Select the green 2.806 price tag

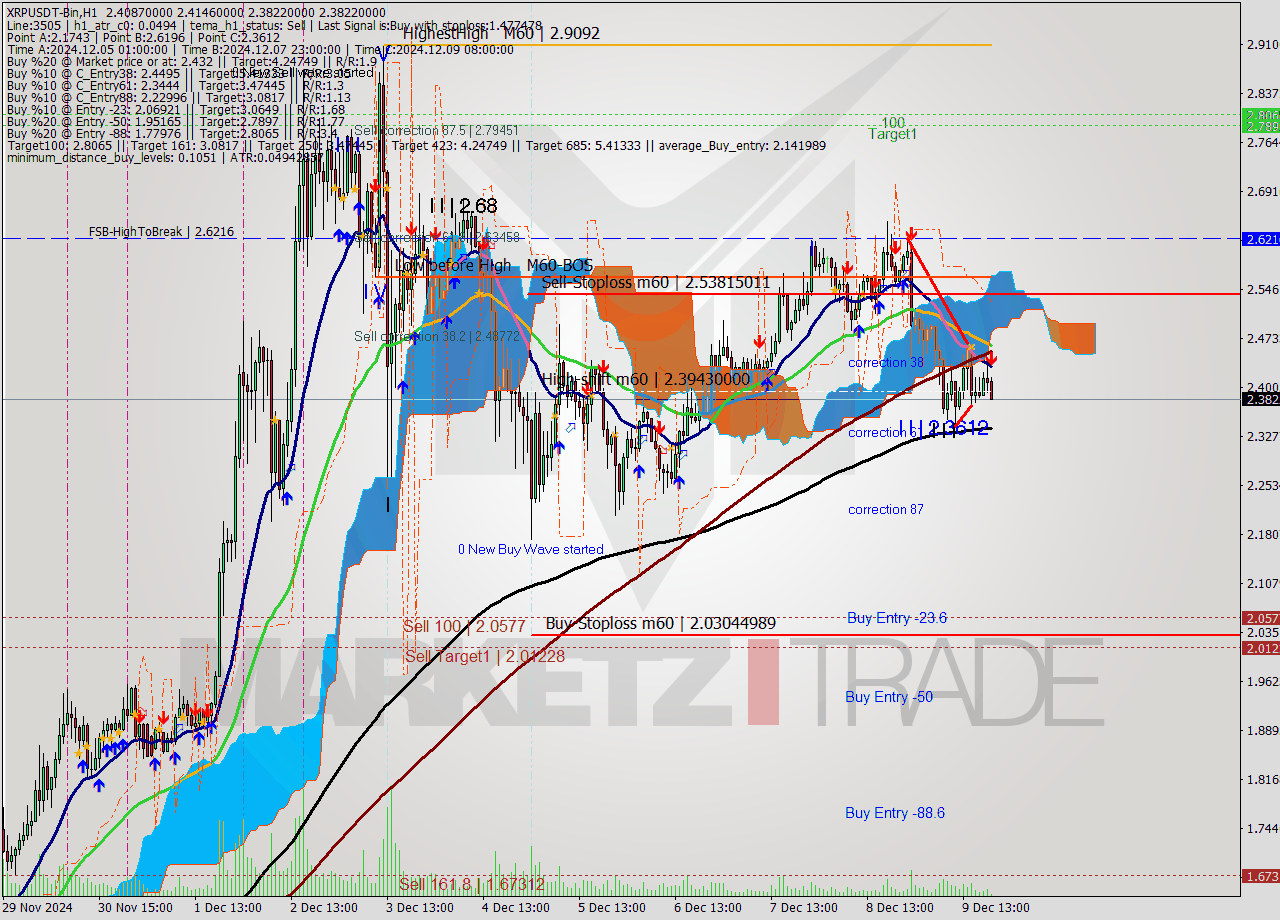coord(1260,115)
